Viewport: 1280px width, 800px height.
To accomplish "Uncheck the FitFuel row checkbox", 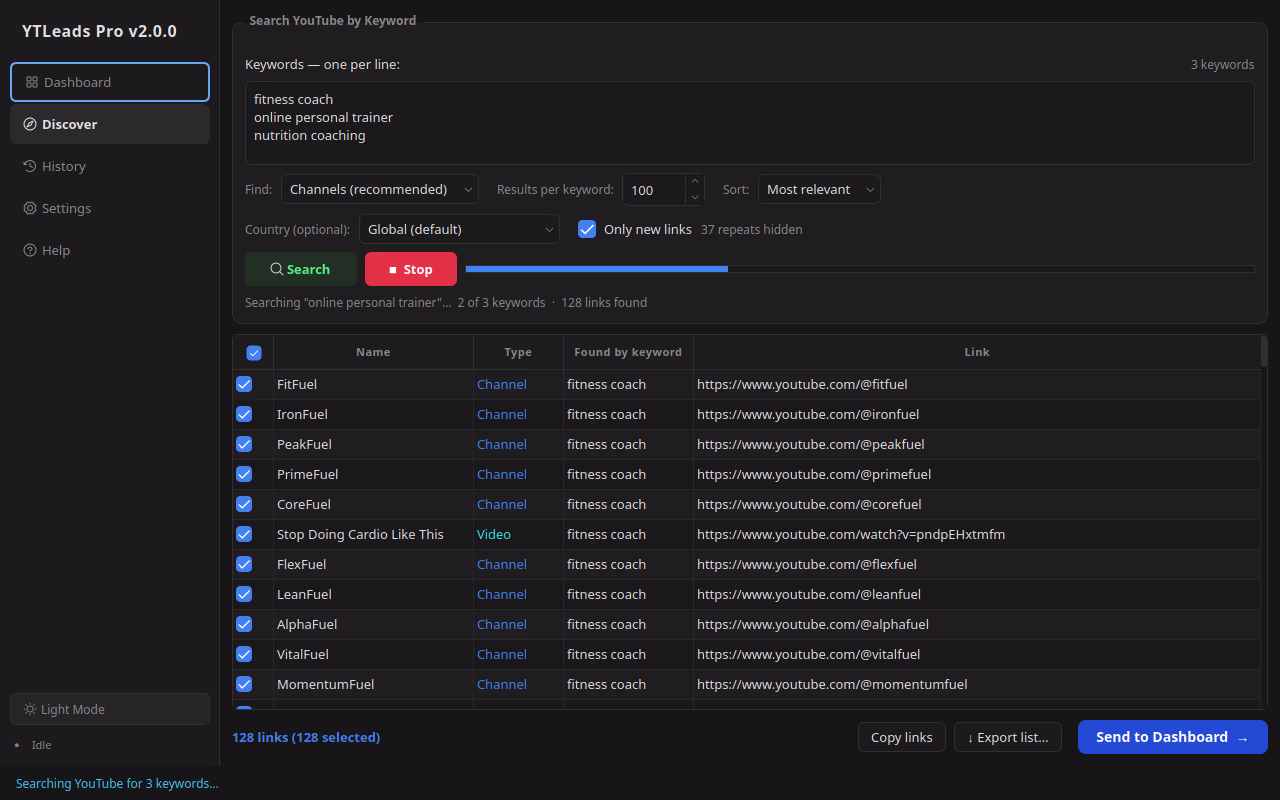I will point(244,384).
